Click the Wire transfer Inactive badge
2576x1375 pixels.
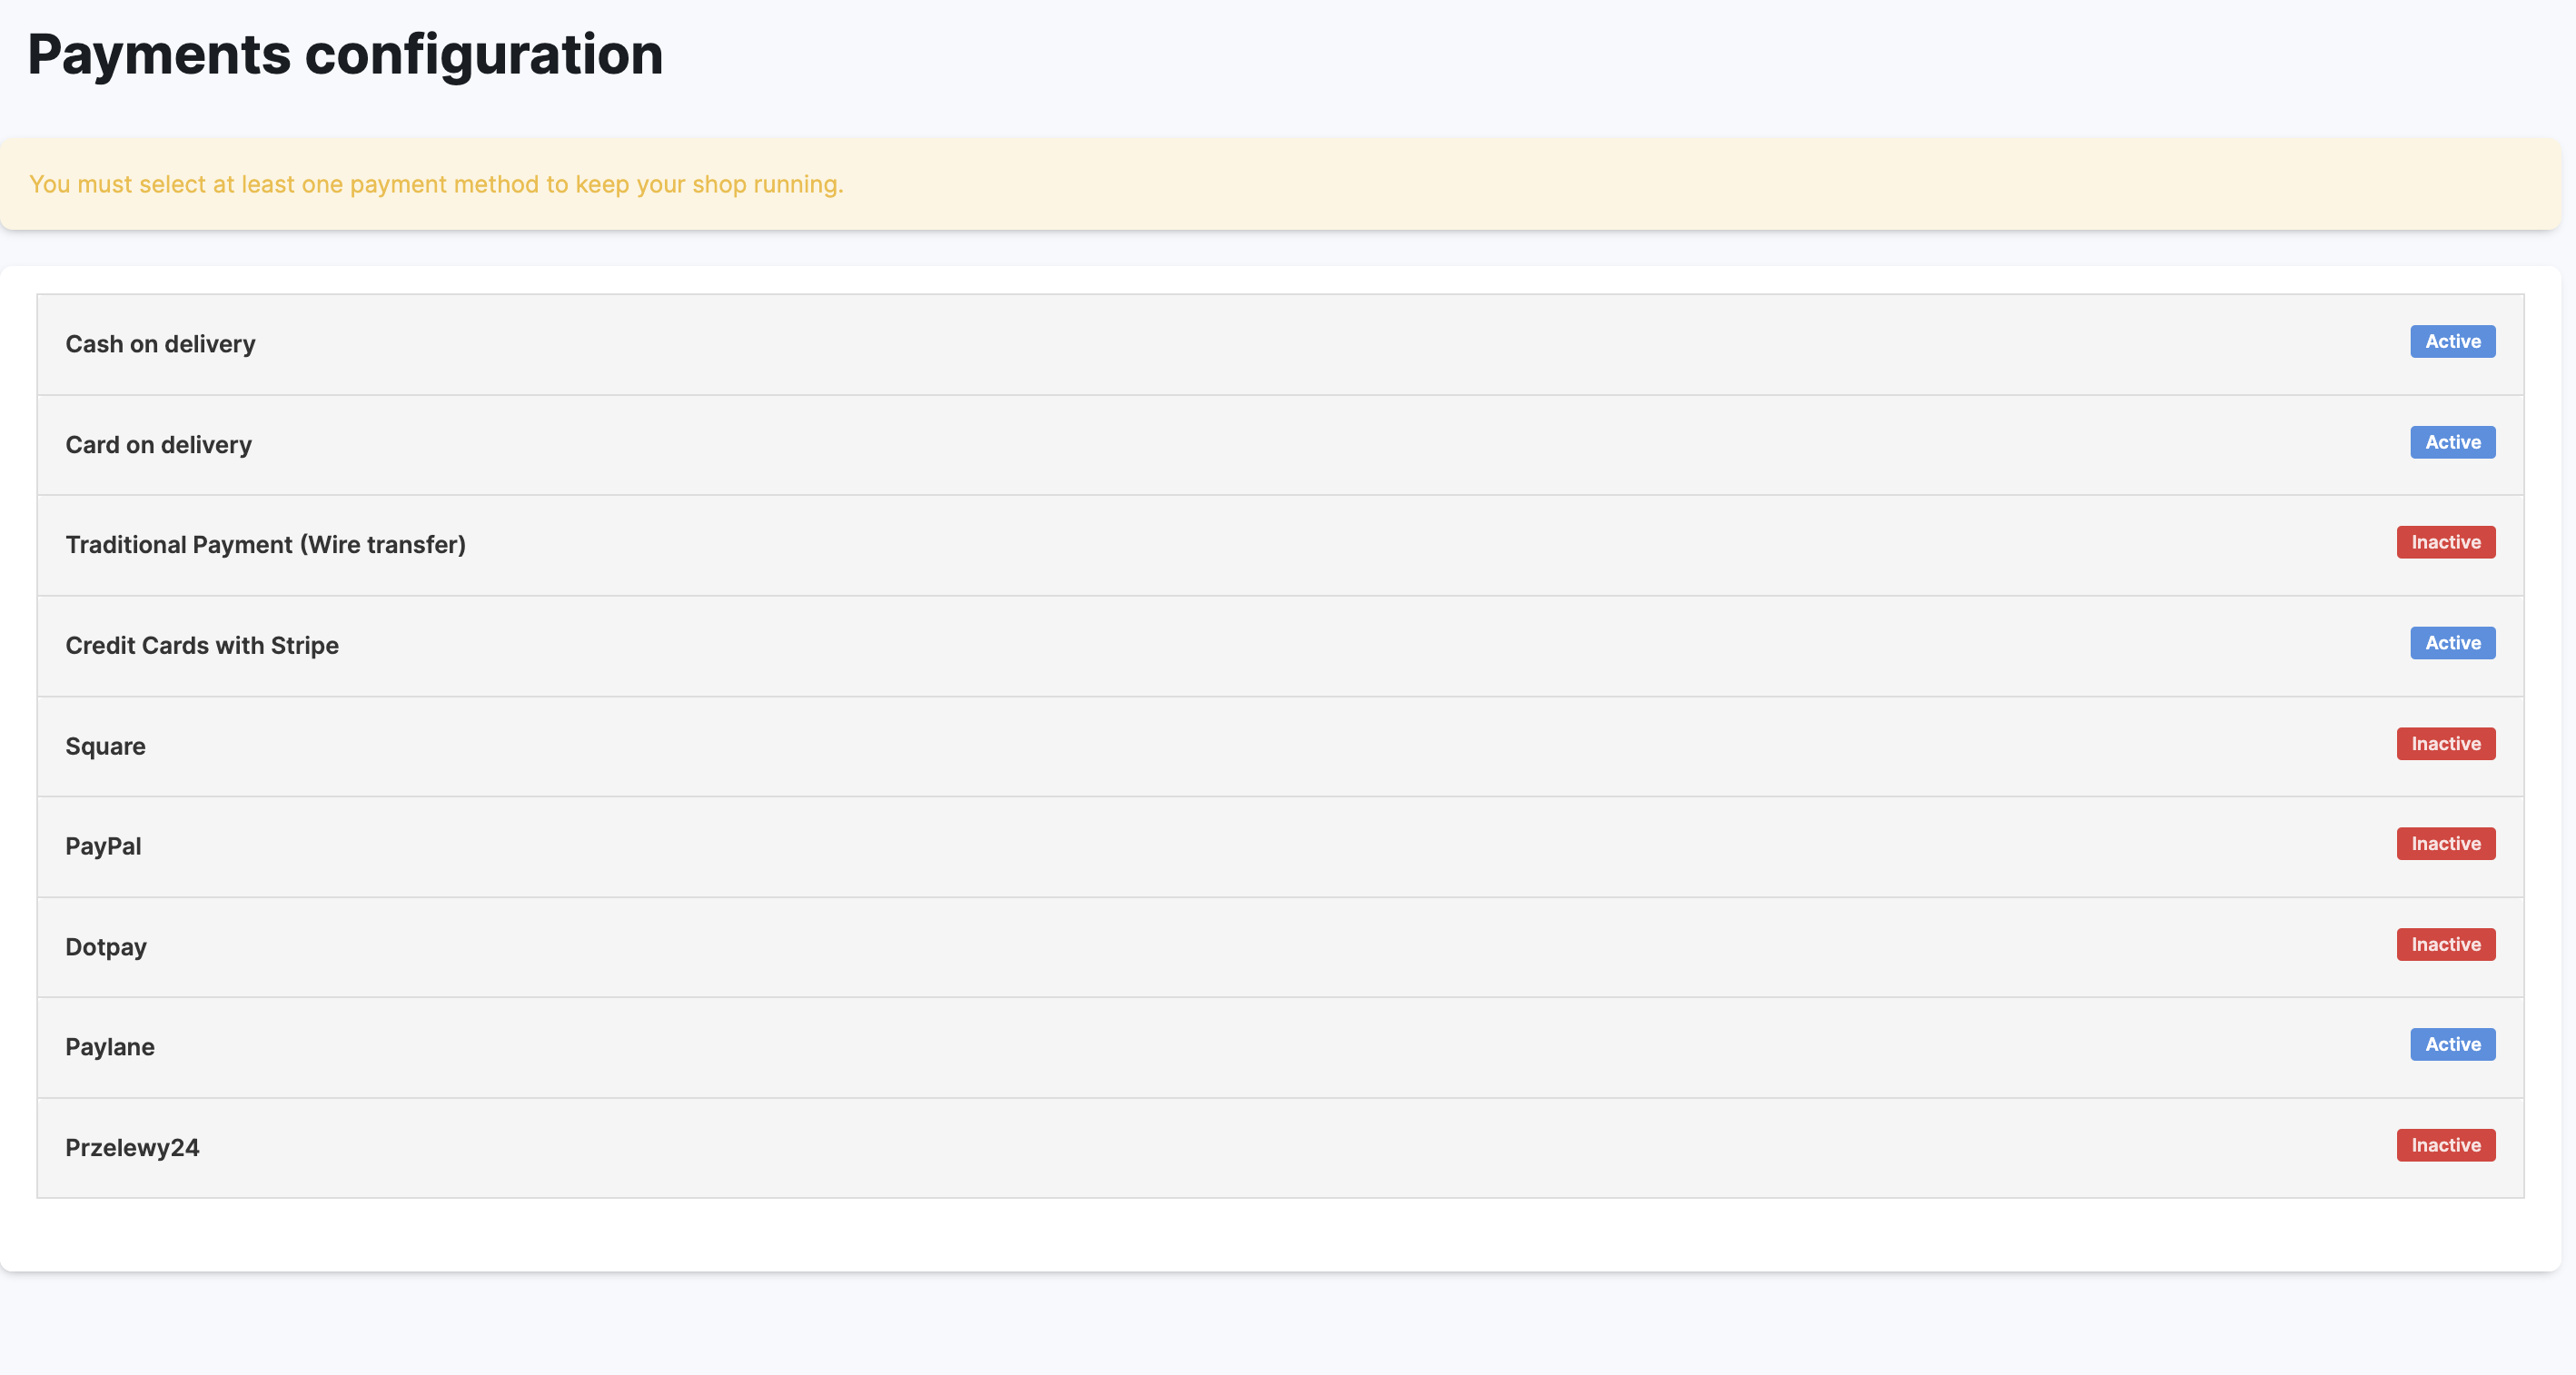[x=2445, y=542]
